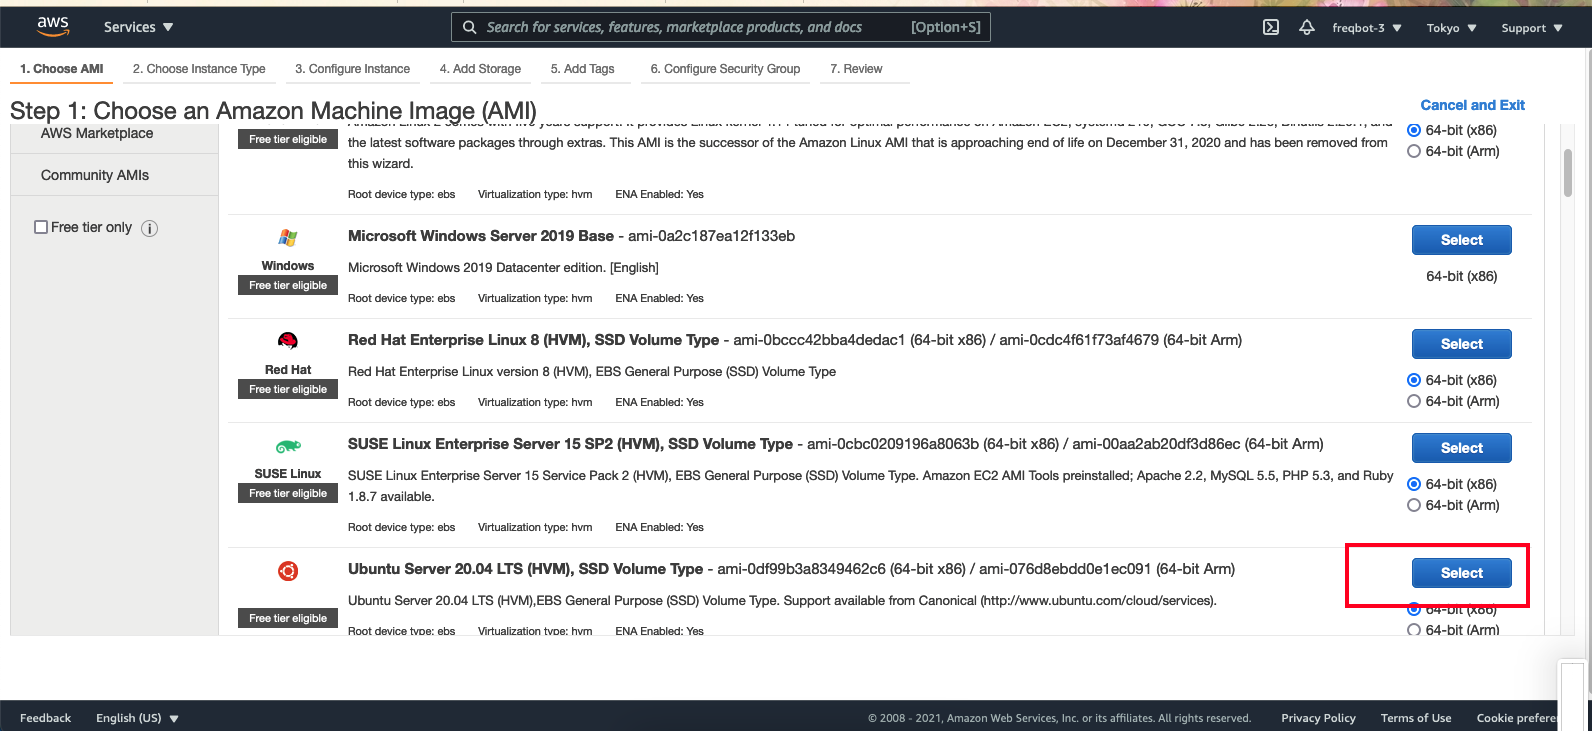Select Ubuntu Server 20.04 LTS AMI
The width and height of the screenshot is (1592, 731).
[1461, 573]
